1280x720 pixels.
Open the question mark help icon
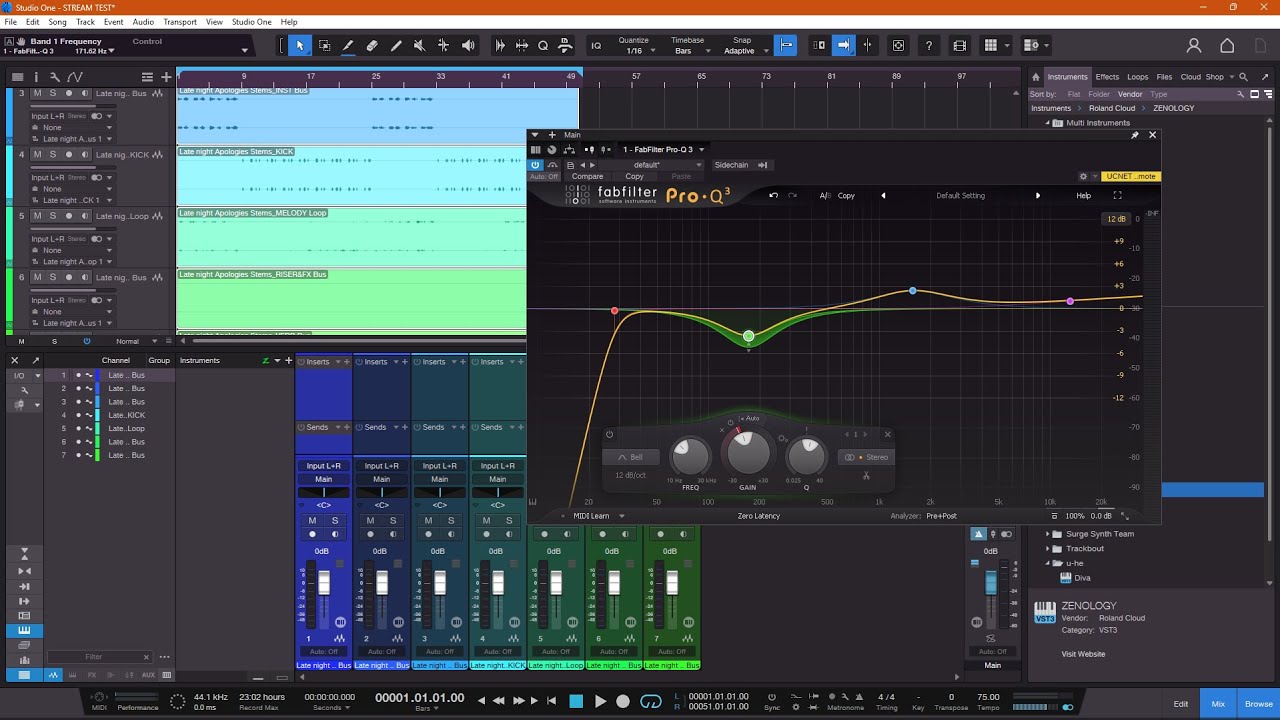pyautogui.click(x=929, y=45)
